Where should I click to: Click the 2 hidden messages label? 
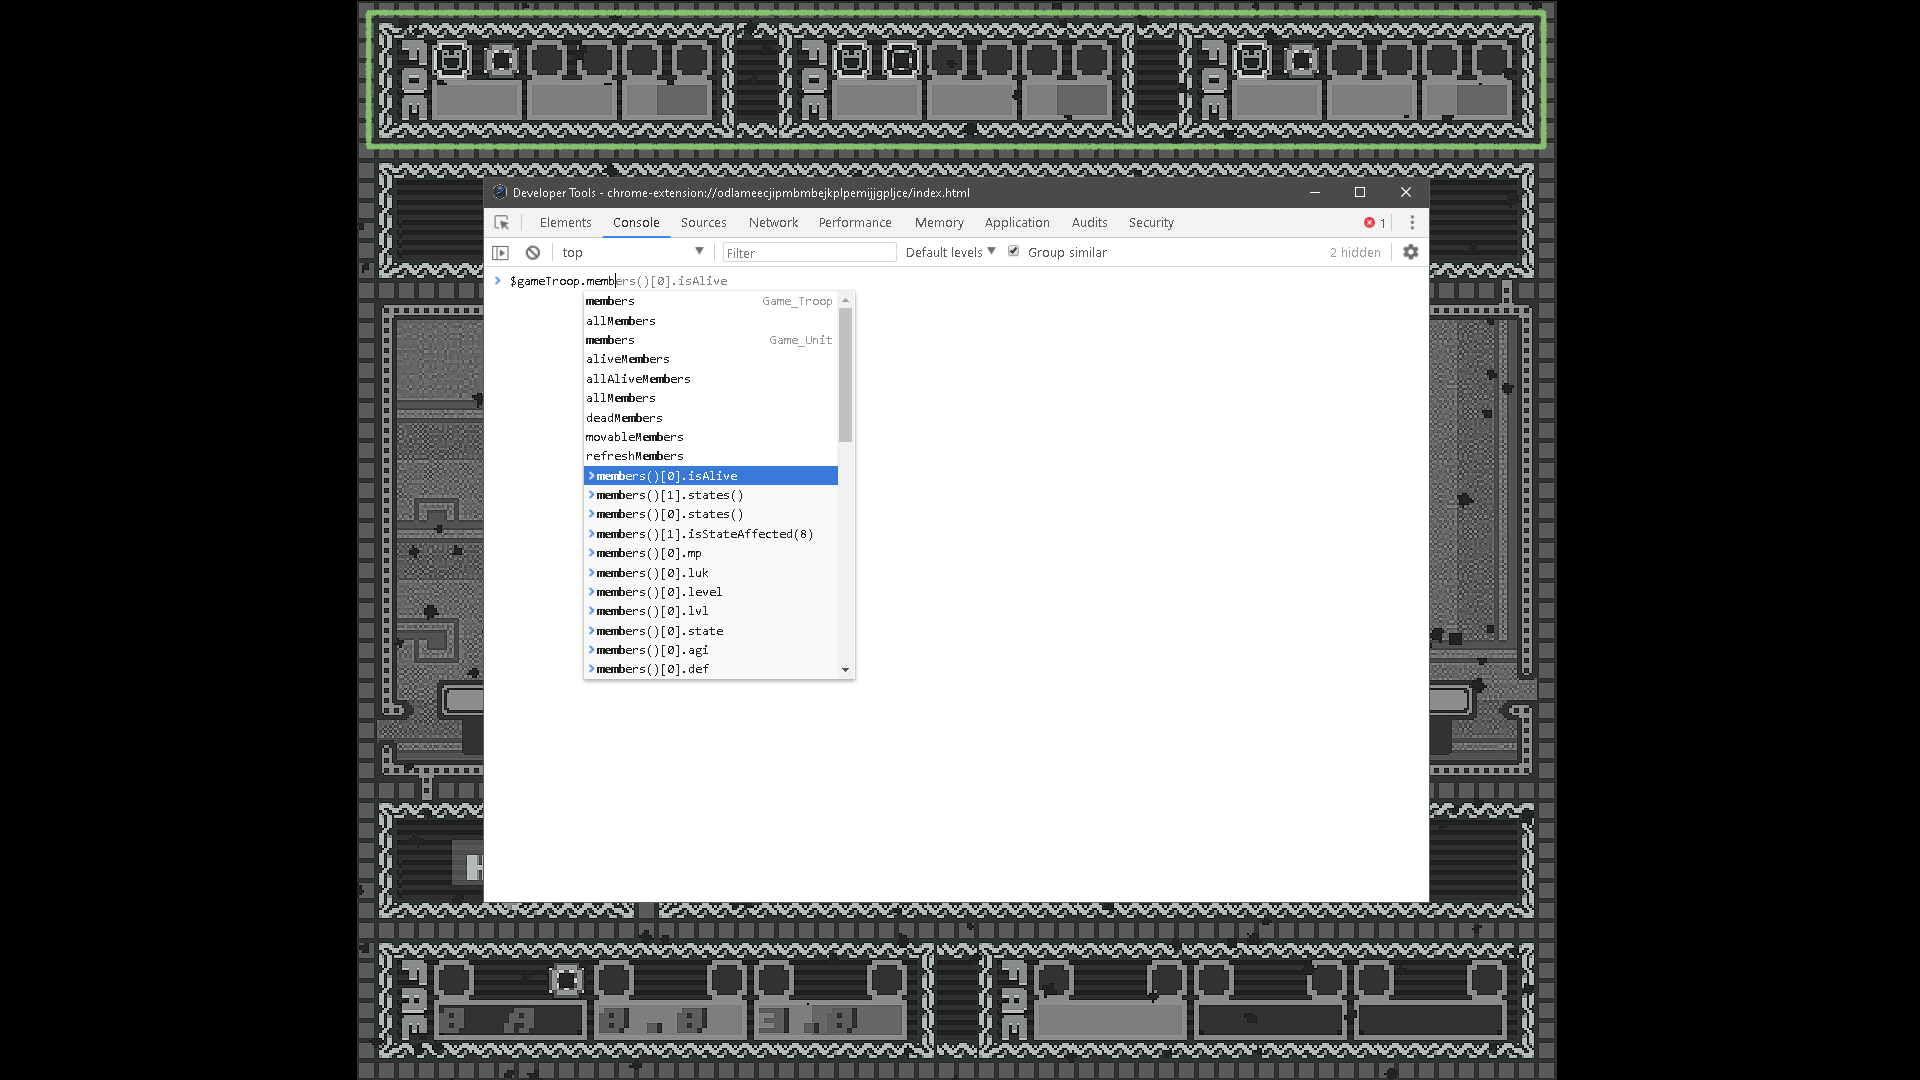1355,252
